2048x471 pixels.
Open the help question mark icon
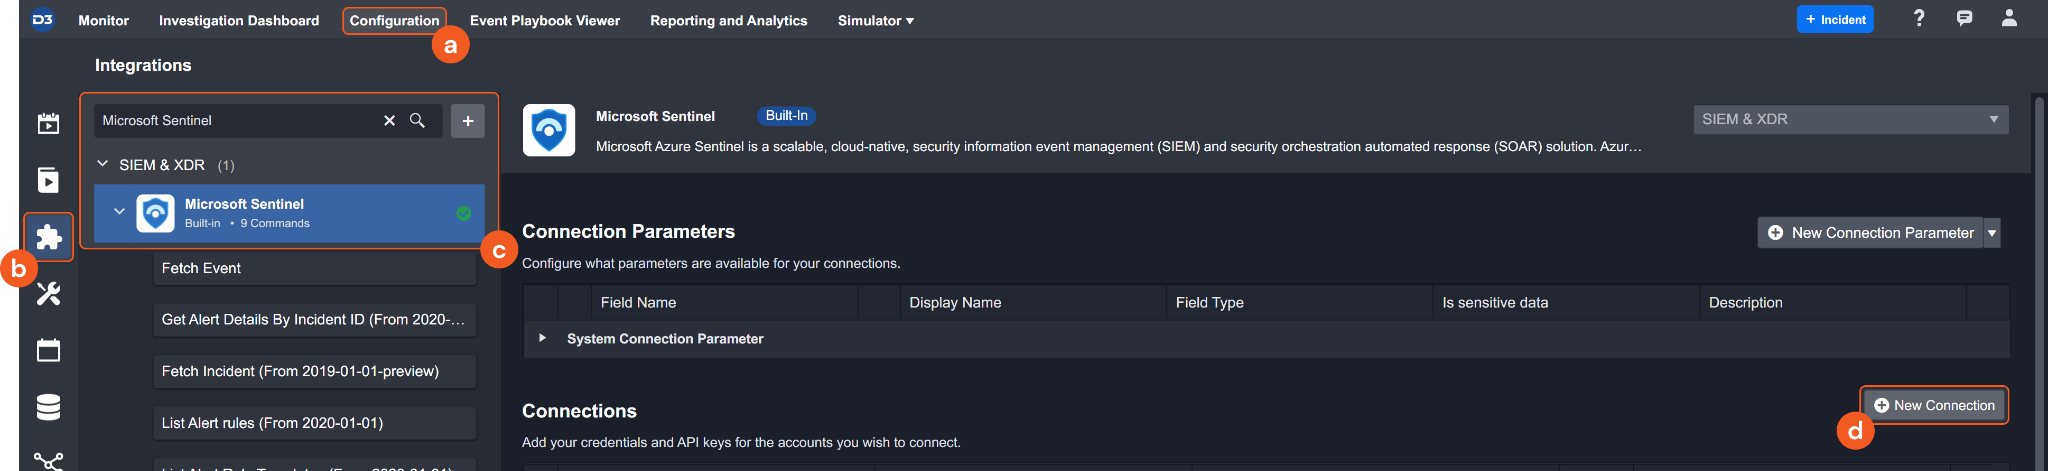tap(1919, 19)
